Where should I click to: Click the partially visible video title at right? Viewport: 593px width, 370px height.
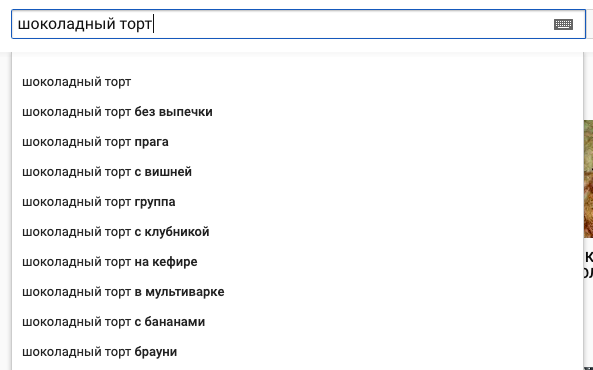tap(589, 265)
